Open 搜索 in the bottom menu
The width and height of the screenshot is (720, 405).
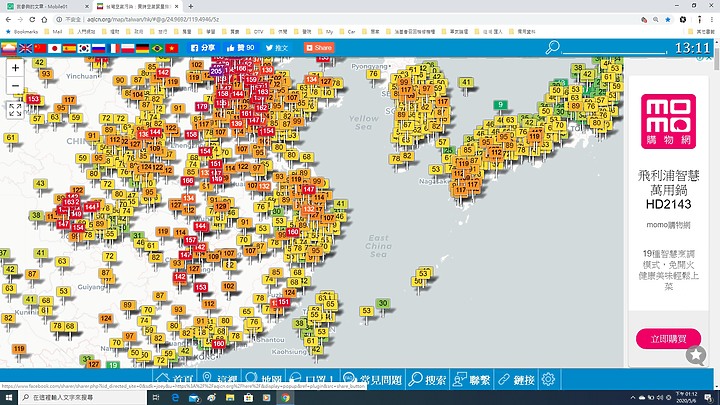pos(428,380)
